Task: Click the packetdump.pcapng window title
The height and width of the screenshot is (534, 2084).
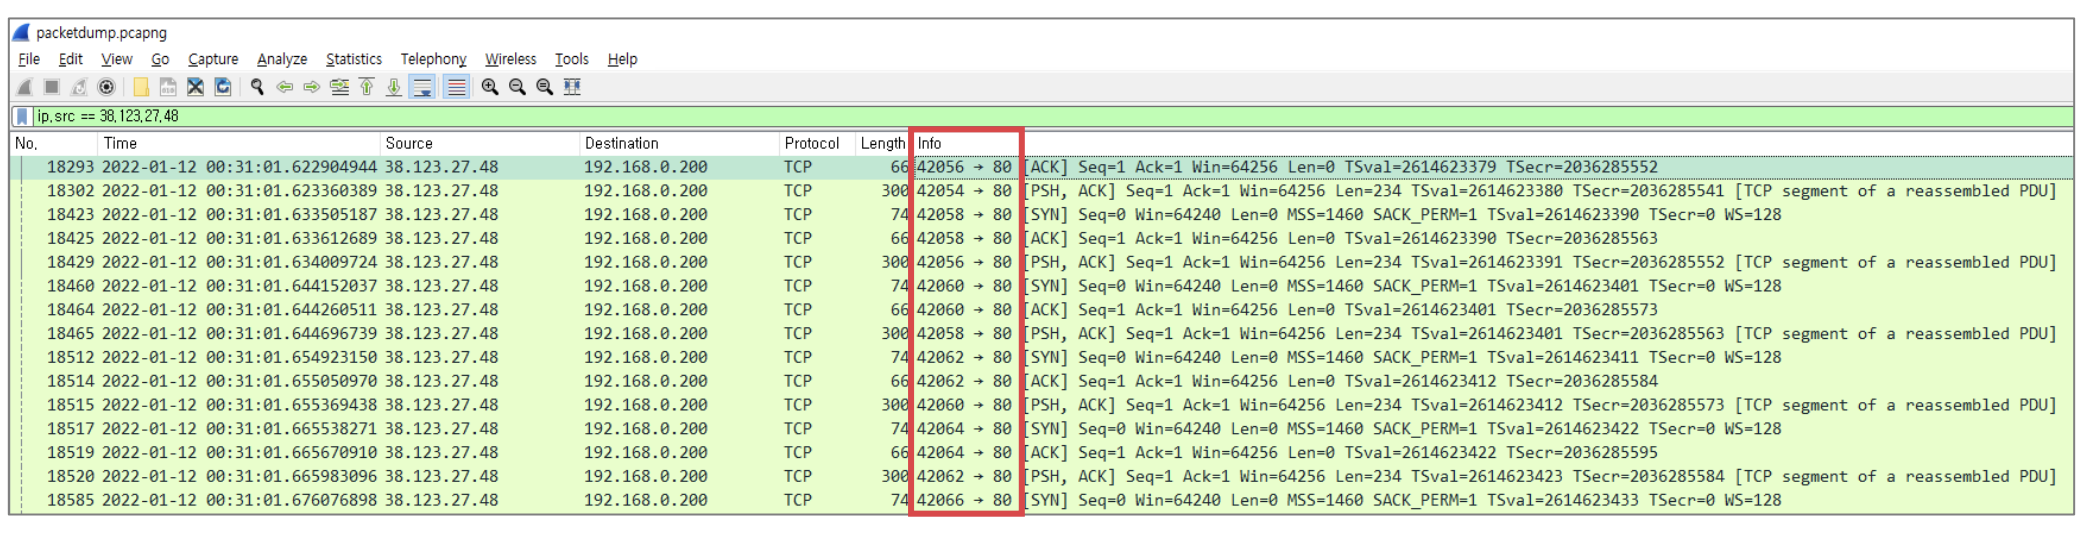Action: coord(101,33)
